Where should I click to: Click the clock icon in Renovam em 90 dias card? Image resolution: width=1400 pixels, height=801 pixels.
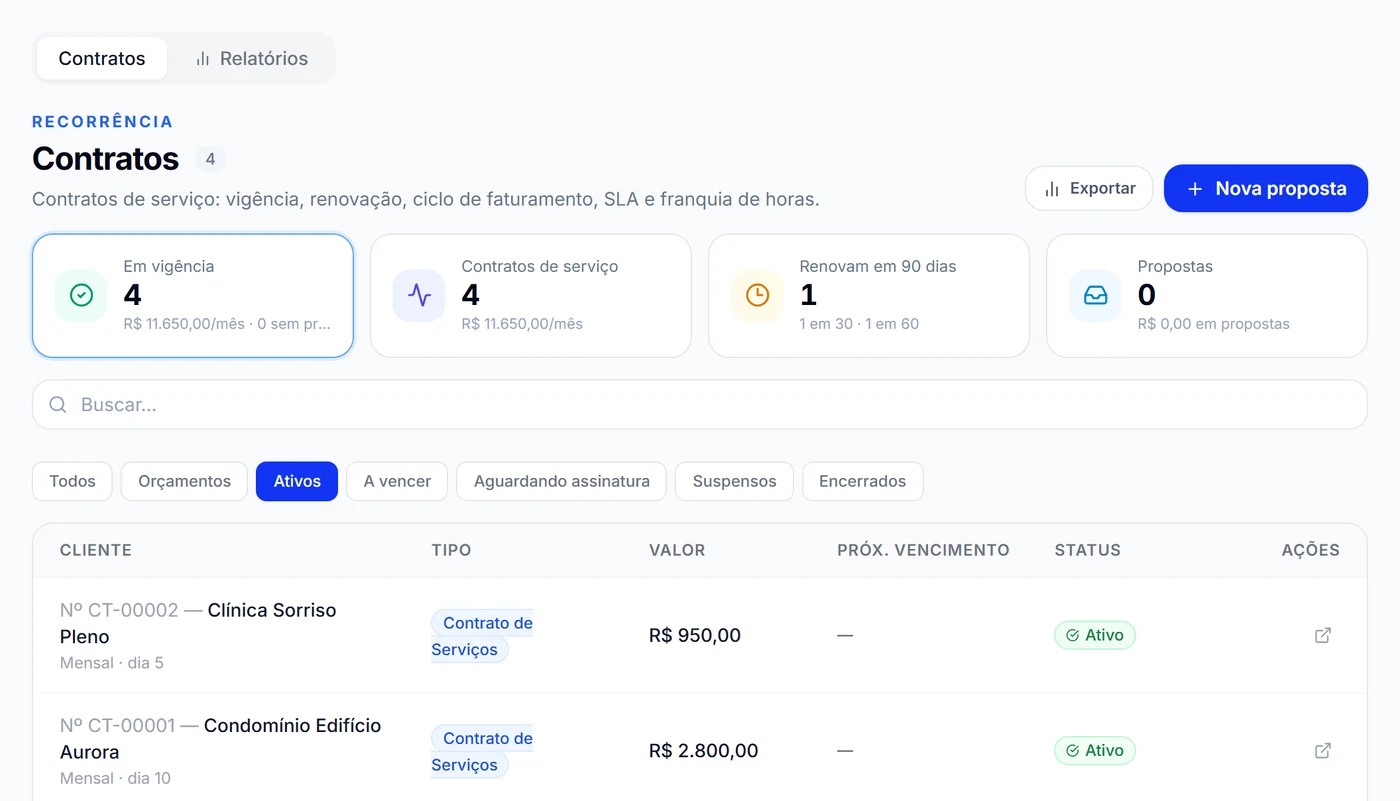(x=757, y=295)
